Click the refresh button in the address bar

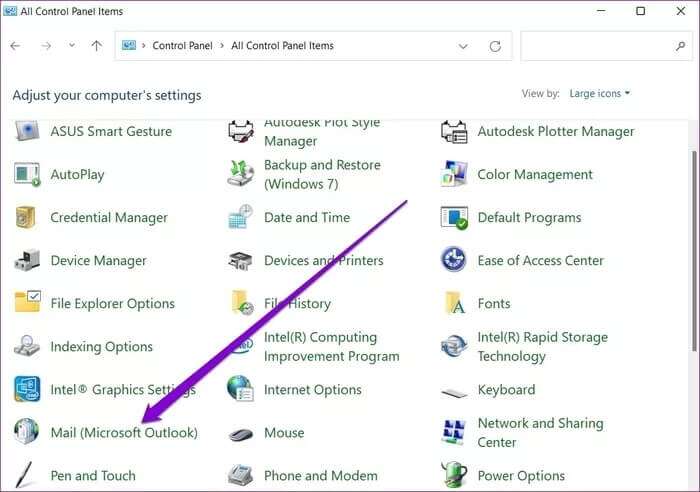click(x=495, y=46)
